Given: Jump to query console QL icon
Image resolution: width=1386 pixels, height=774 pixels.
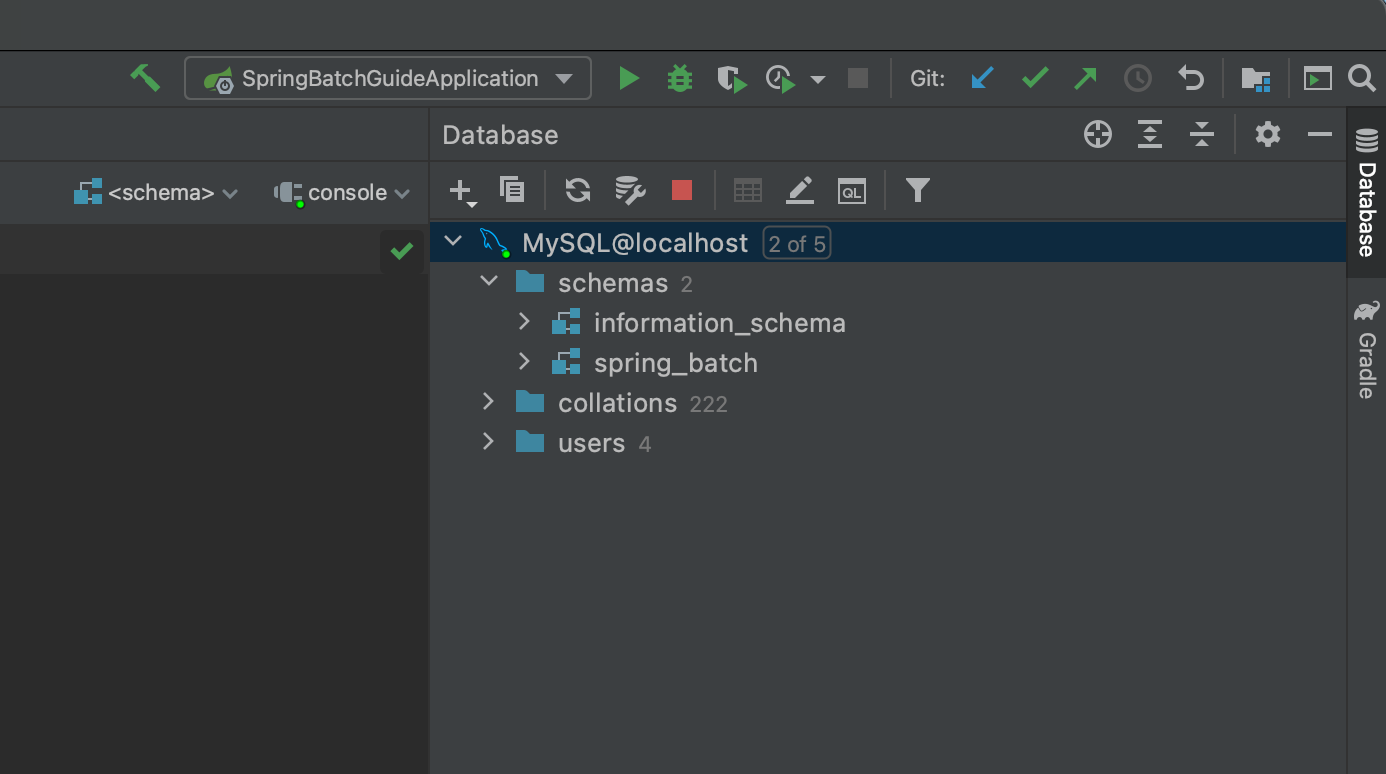Looking at the screenshot, I should click(x=852, y=190).
